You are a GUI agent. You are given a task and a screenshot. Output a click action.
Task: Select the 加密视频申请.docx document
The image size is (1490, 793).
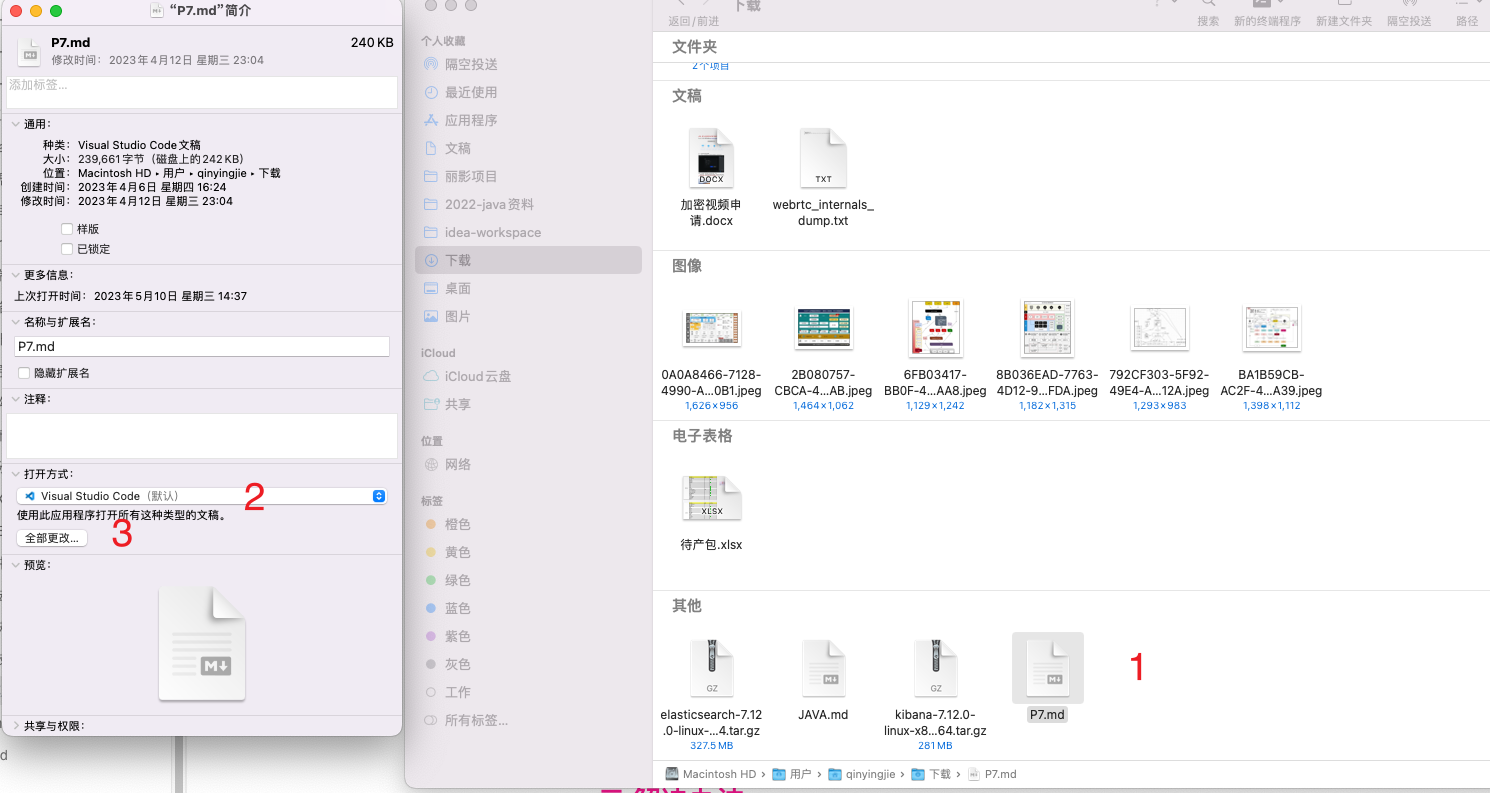click(x=711, y=158)
